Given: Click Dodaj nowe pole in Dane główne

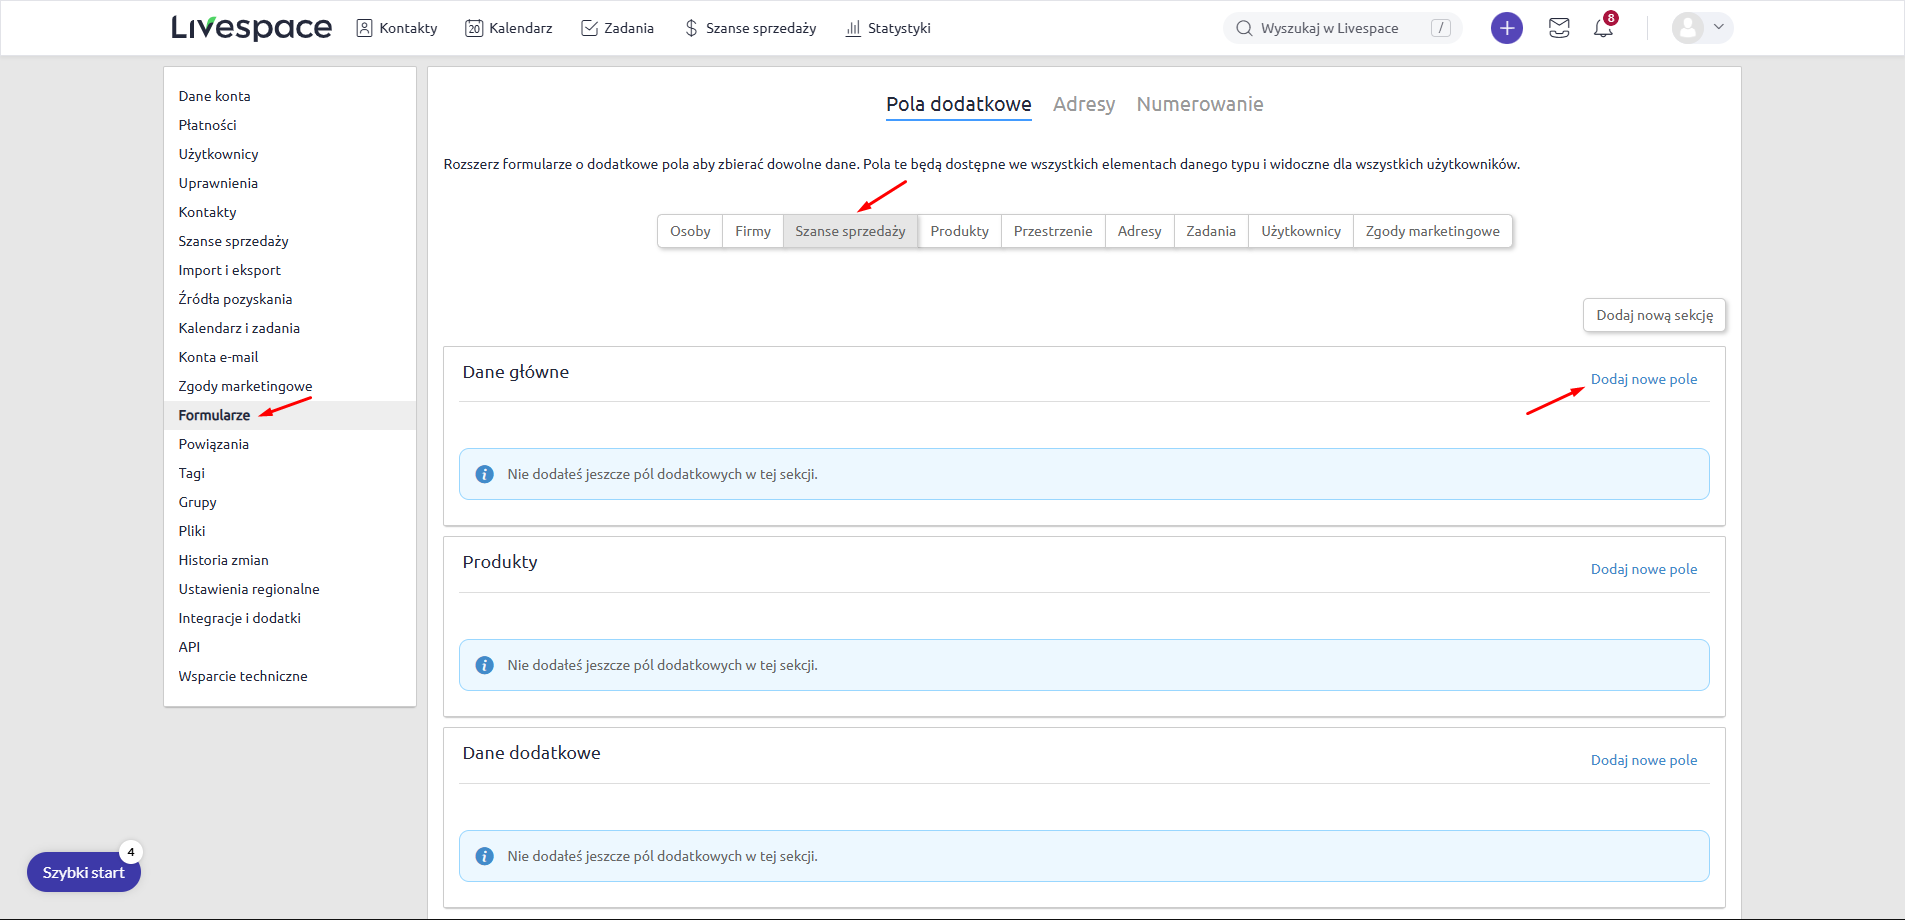Looking at the screenshot, I should [1643, 379].
